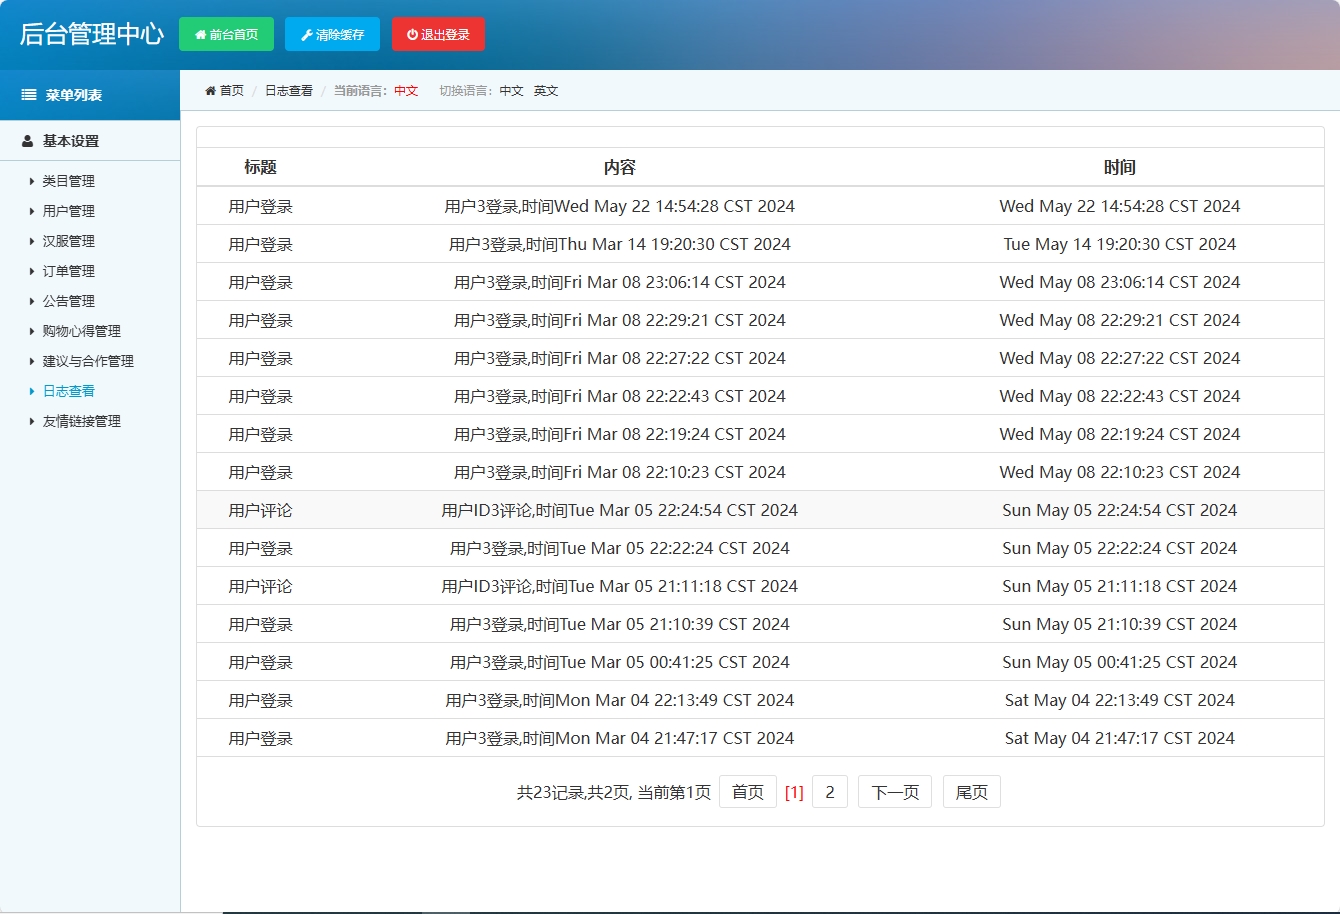Click the home icon in the breadcrumb
The width and height of the screenshot is (1340, 914).
click(210, 91)
